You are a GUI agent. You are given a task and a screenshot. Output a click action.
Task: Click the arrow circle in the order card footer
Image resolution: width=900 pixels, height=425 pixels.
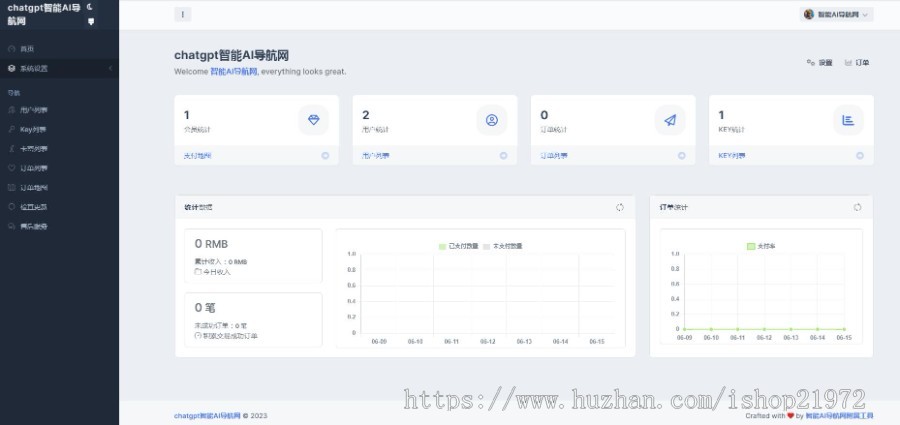(681, 156)
